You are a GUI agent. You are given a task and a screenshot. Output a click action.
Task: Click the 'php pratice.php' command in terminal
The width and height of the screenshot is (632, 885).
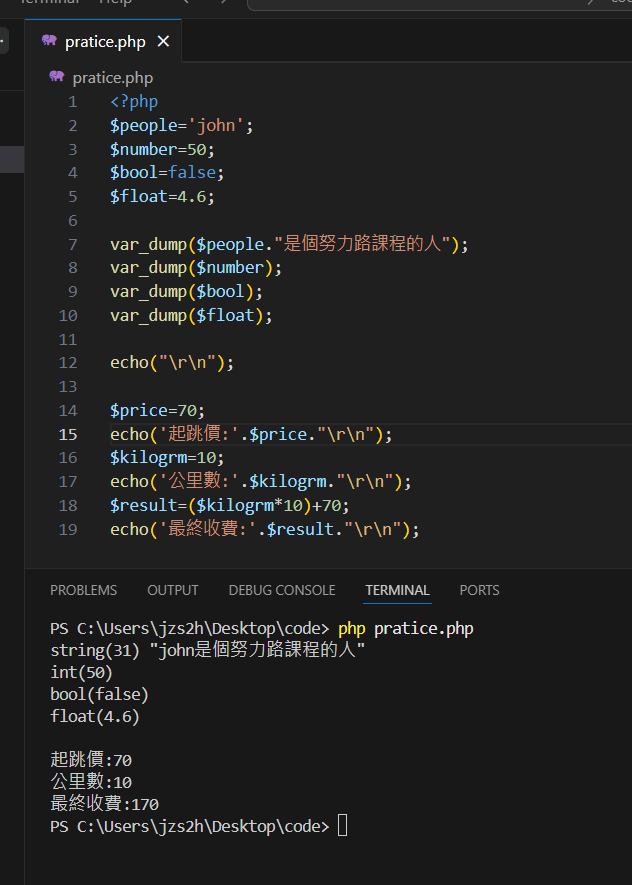[x=406, y=628]
